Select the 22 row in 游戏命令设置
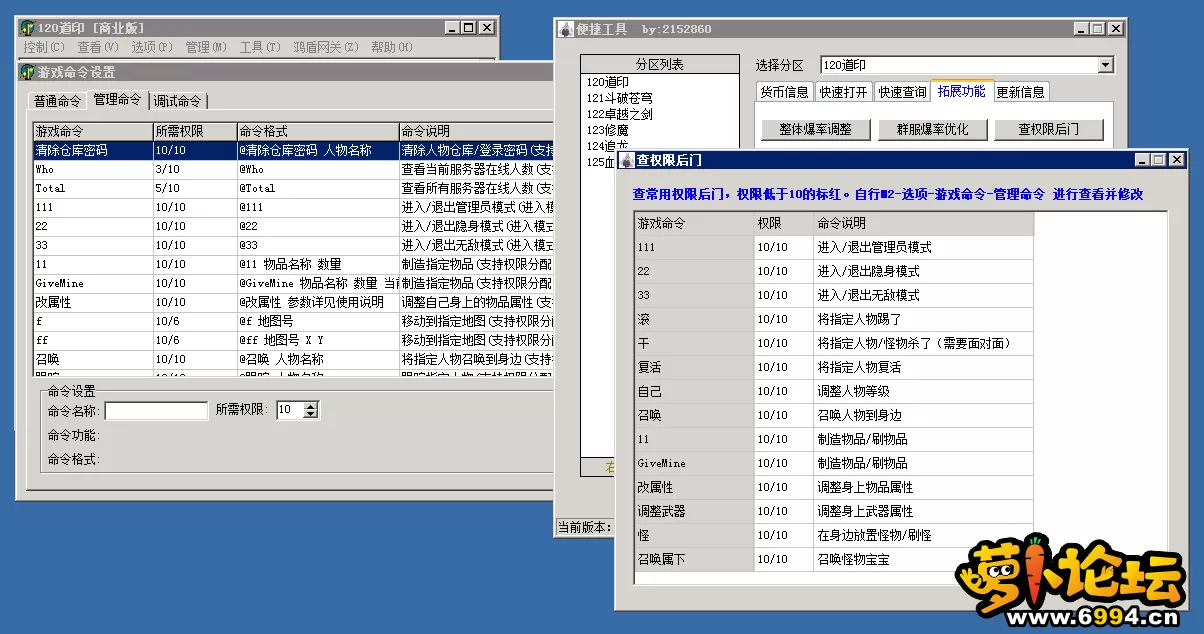This screenshot has height=634, width=1204. pyautogui.click(x=292, y=226)
